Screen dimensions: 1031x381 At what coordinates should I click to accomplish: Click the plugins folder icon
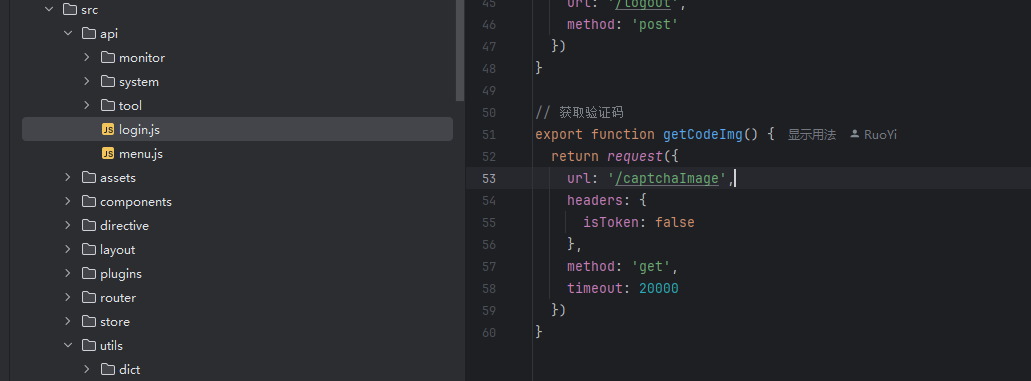[89, 274]
